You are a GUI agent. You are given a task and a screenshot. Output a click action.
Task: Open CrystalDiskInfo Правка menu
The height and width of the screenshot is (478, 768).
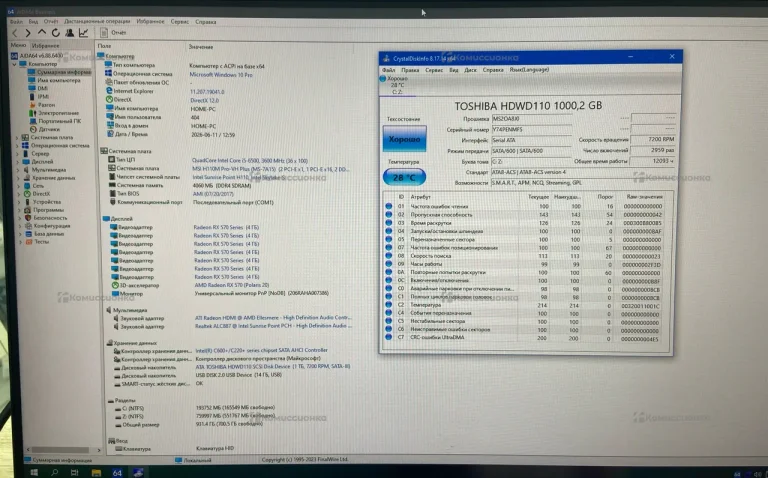pos(410,70)
